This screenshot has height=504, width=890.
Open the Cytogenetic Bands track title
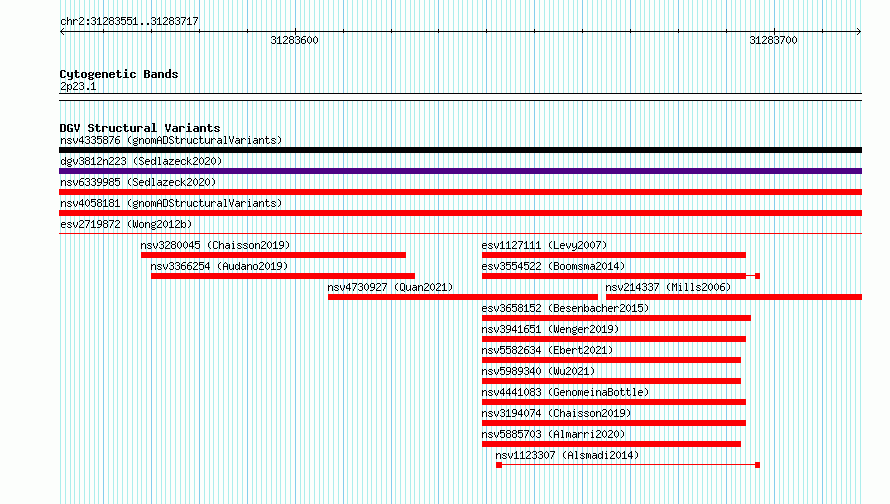pyautogui.click(x=119, y=74)
